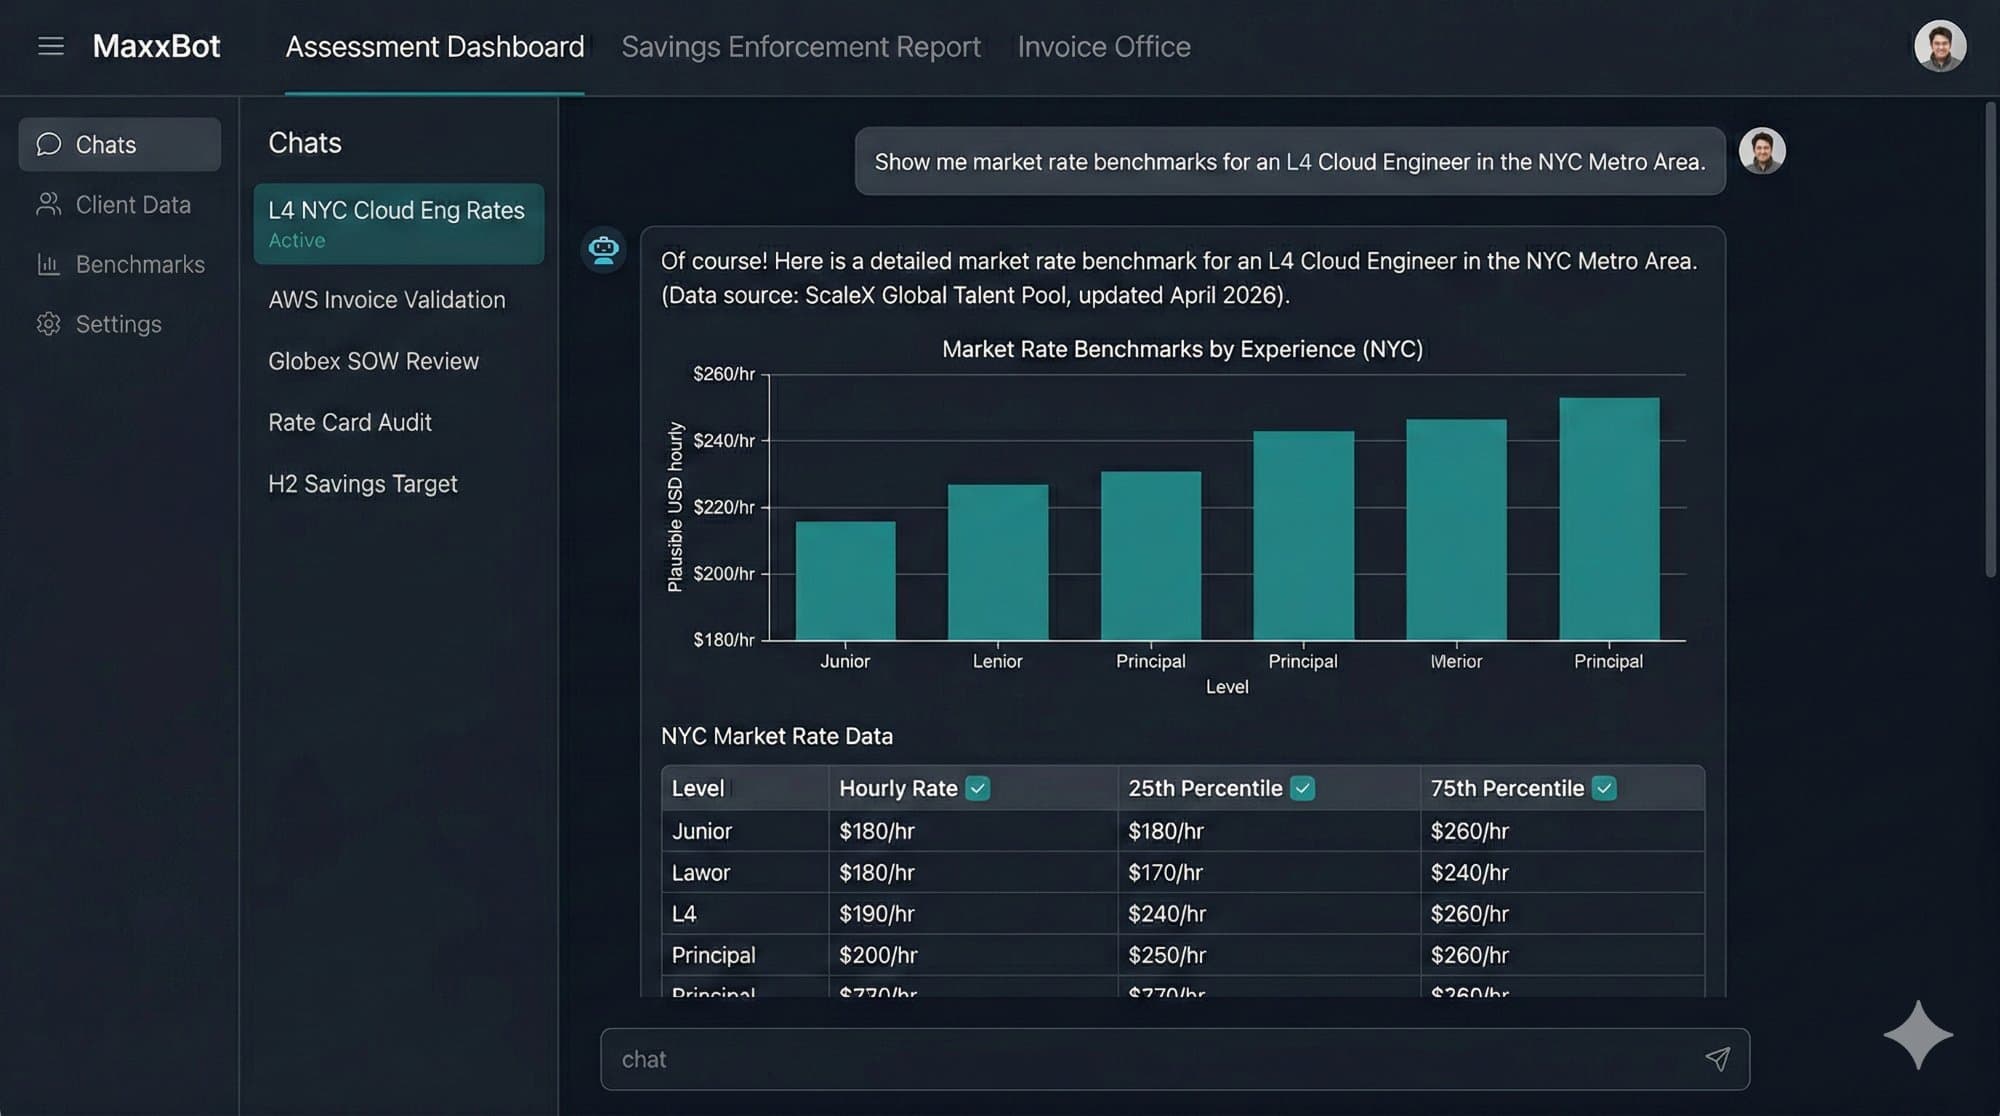Open the Chats panel icon in sidebar
The width and height of the screenshot is (2000, 1116).
49,144
